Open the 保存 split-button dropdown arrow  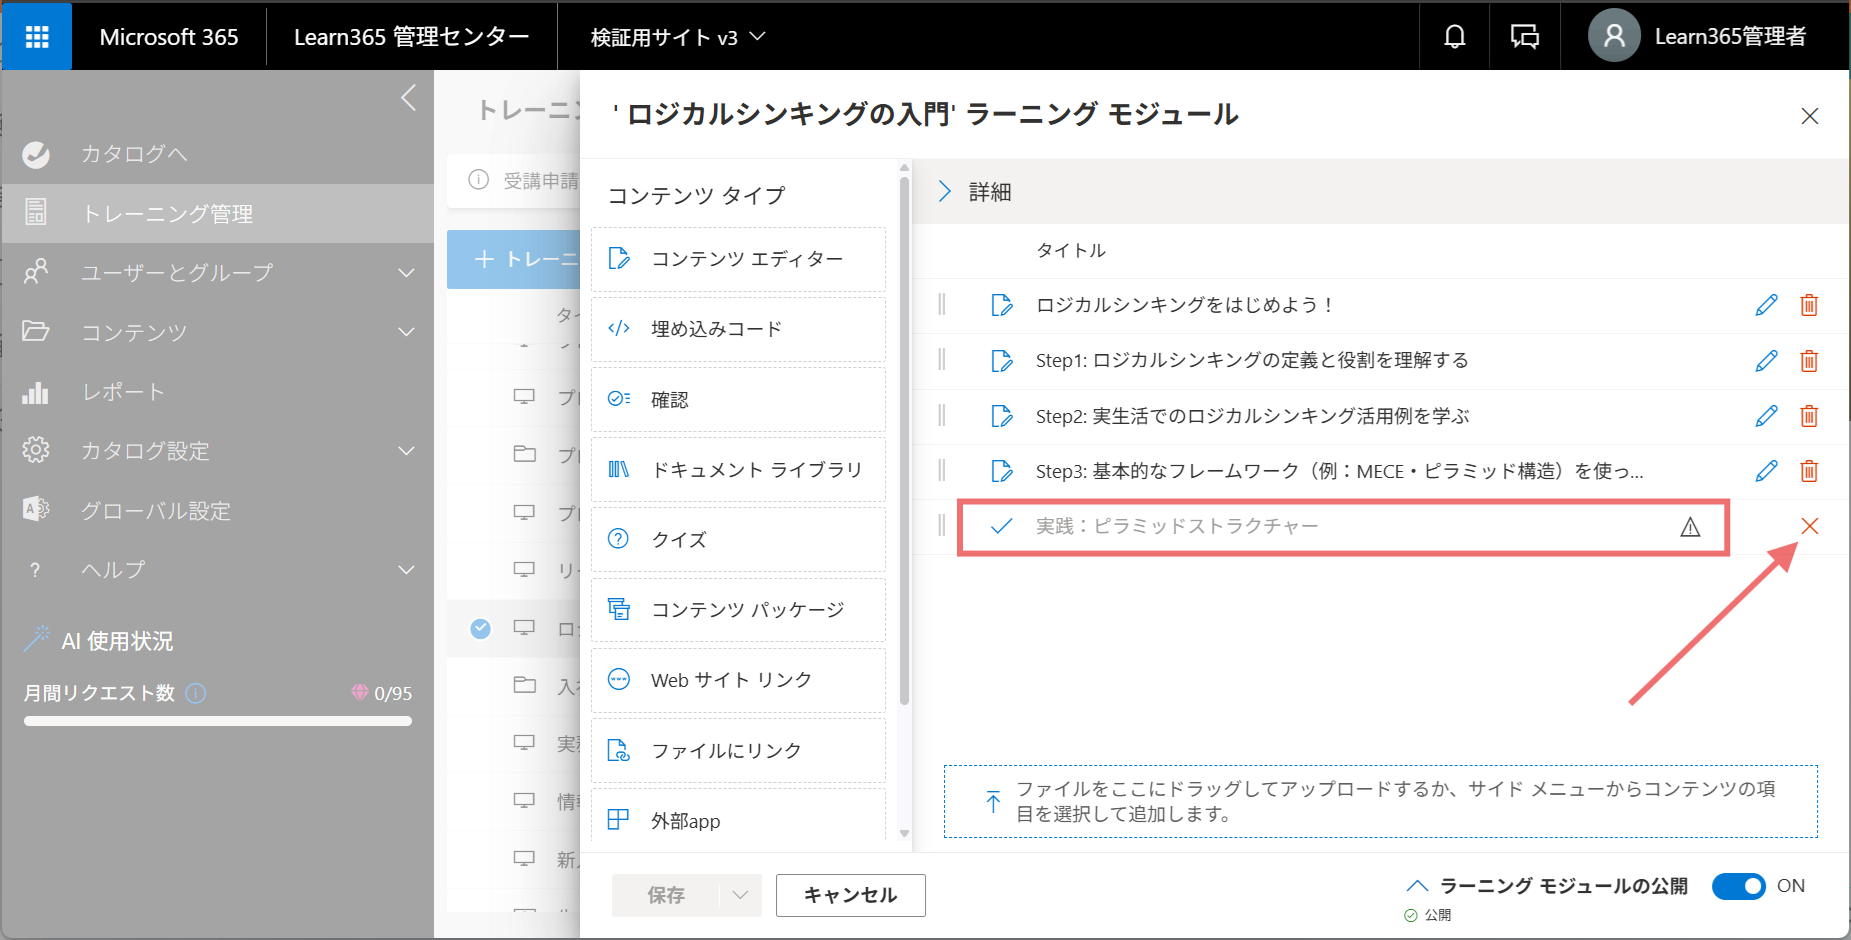[740, 895]
